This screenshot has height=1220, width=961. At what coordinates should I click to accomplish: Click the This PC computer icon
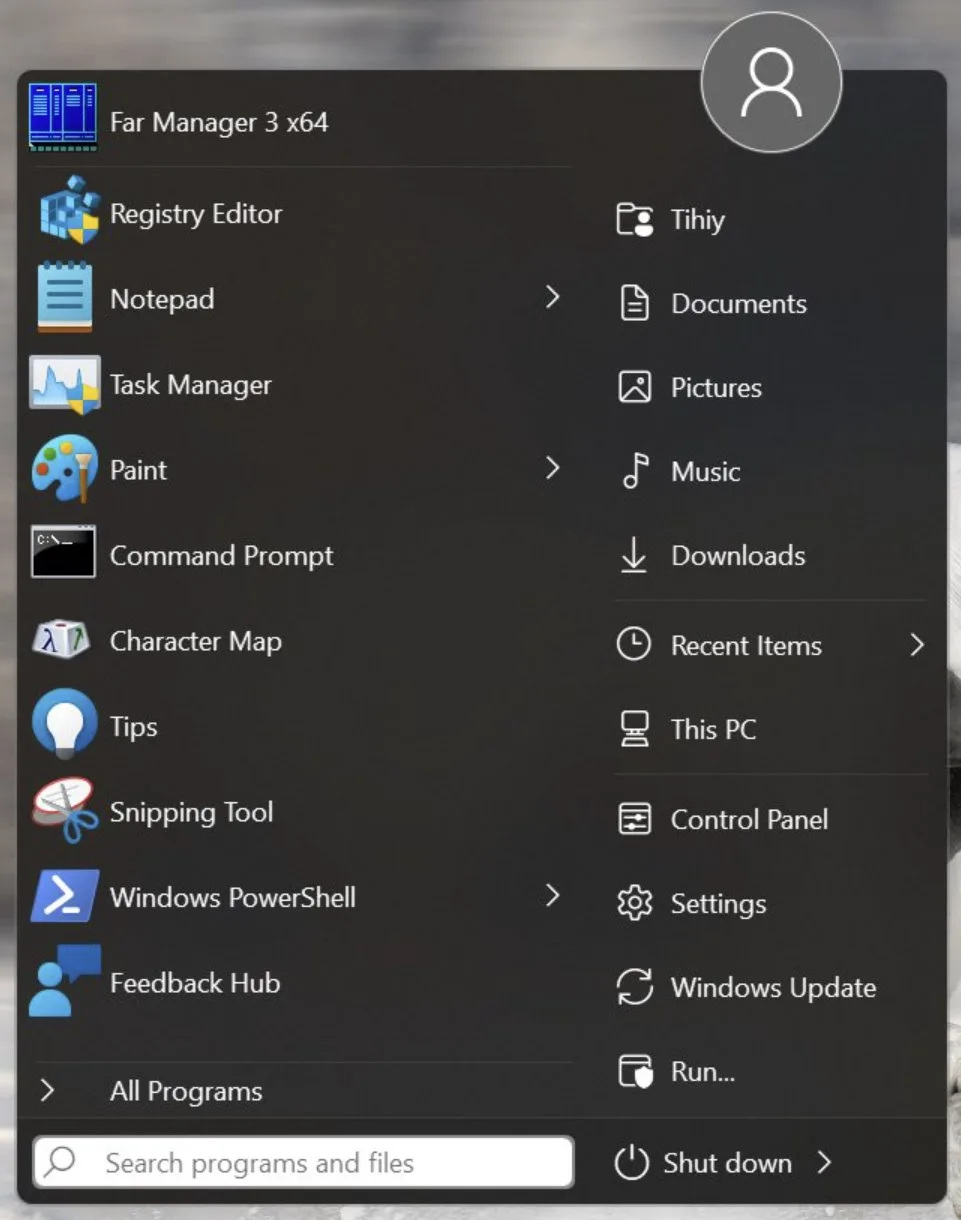pos(634,729)
